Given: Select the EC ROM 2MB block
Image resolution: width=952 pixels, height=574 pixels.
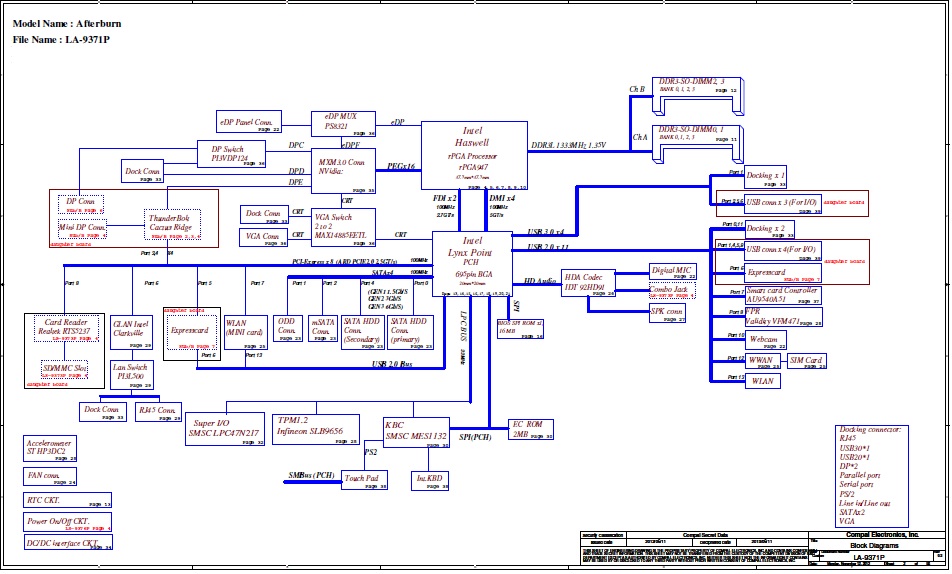Looking at the screenshot, I should coord(531,429).
